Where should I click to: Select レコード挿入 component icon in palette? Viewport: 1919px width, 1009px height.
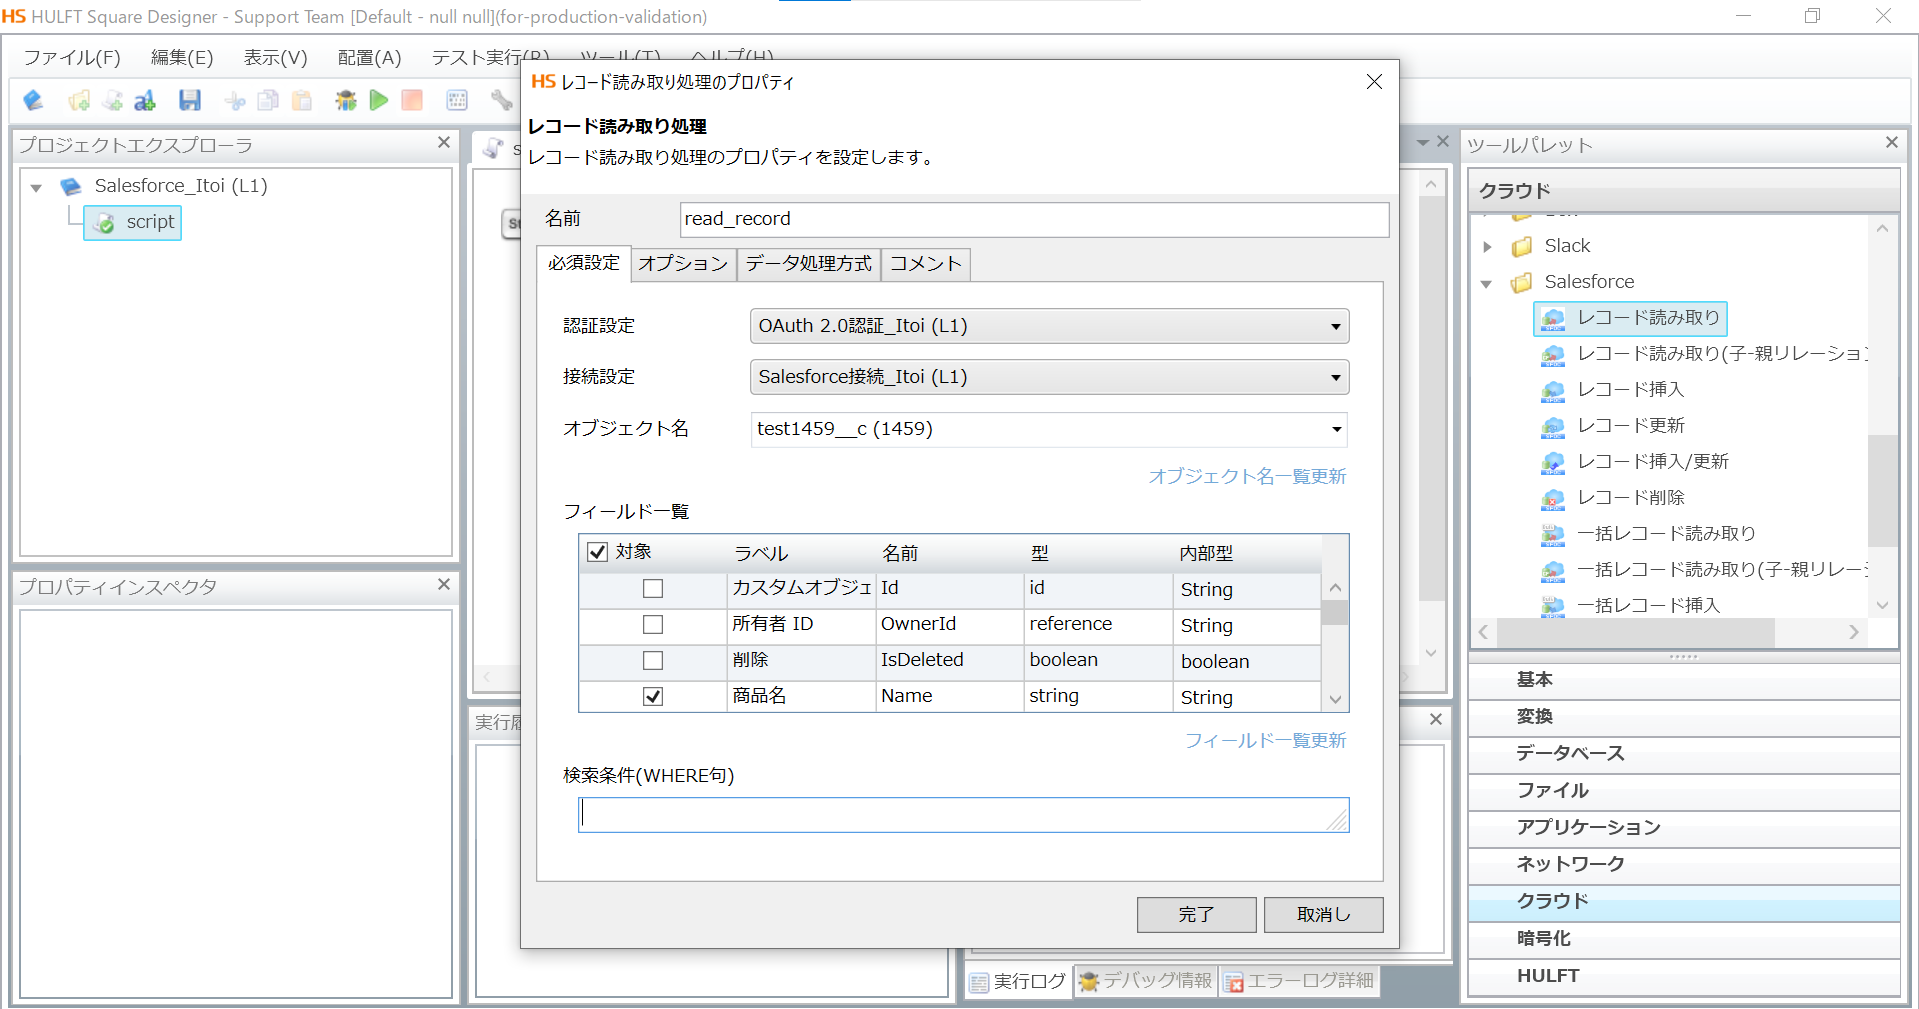tap(1553, 391)
